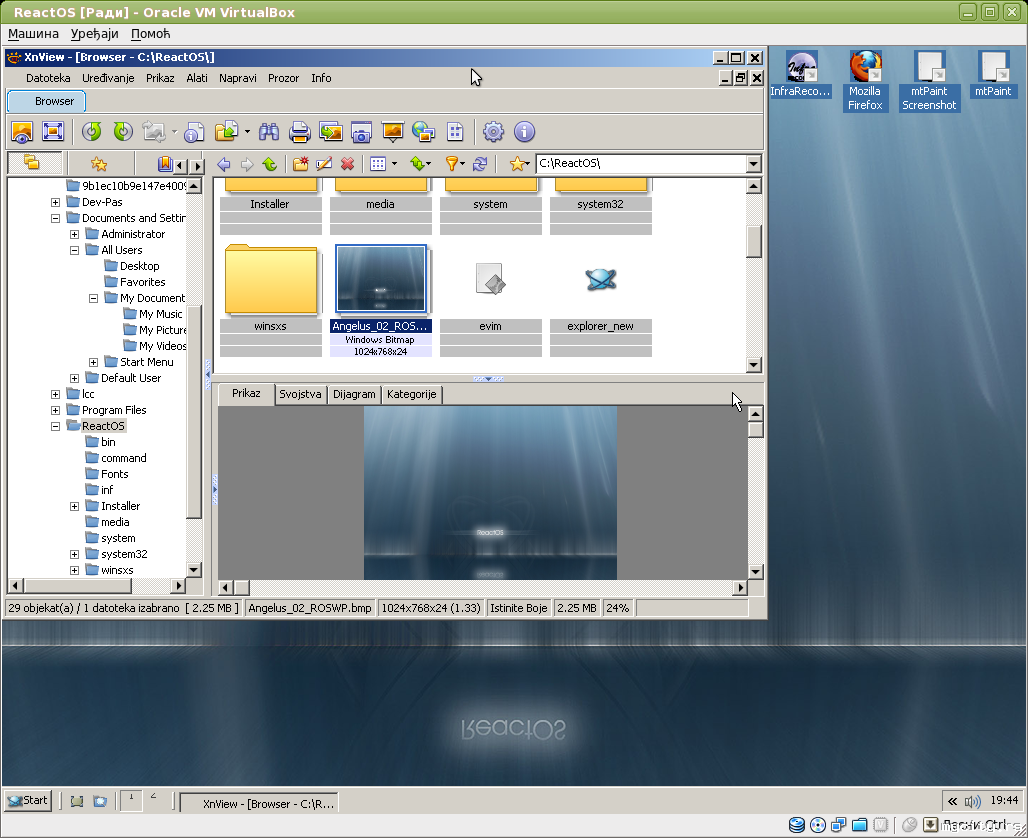Click the ReactOS Start button
The height and width of the screenshot is (838, 1028).
(x=28, y=800)
